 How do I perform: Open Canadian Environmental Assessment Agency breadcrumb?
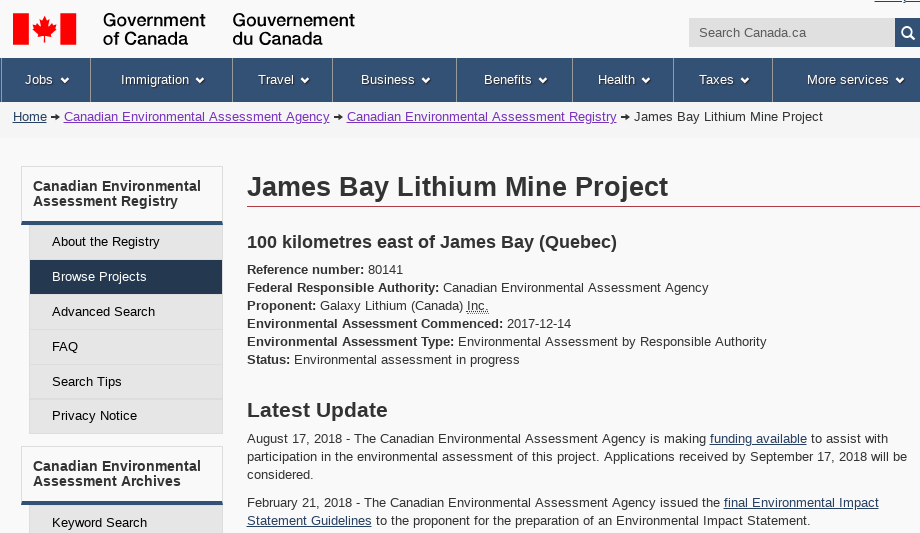coord(197,117)
